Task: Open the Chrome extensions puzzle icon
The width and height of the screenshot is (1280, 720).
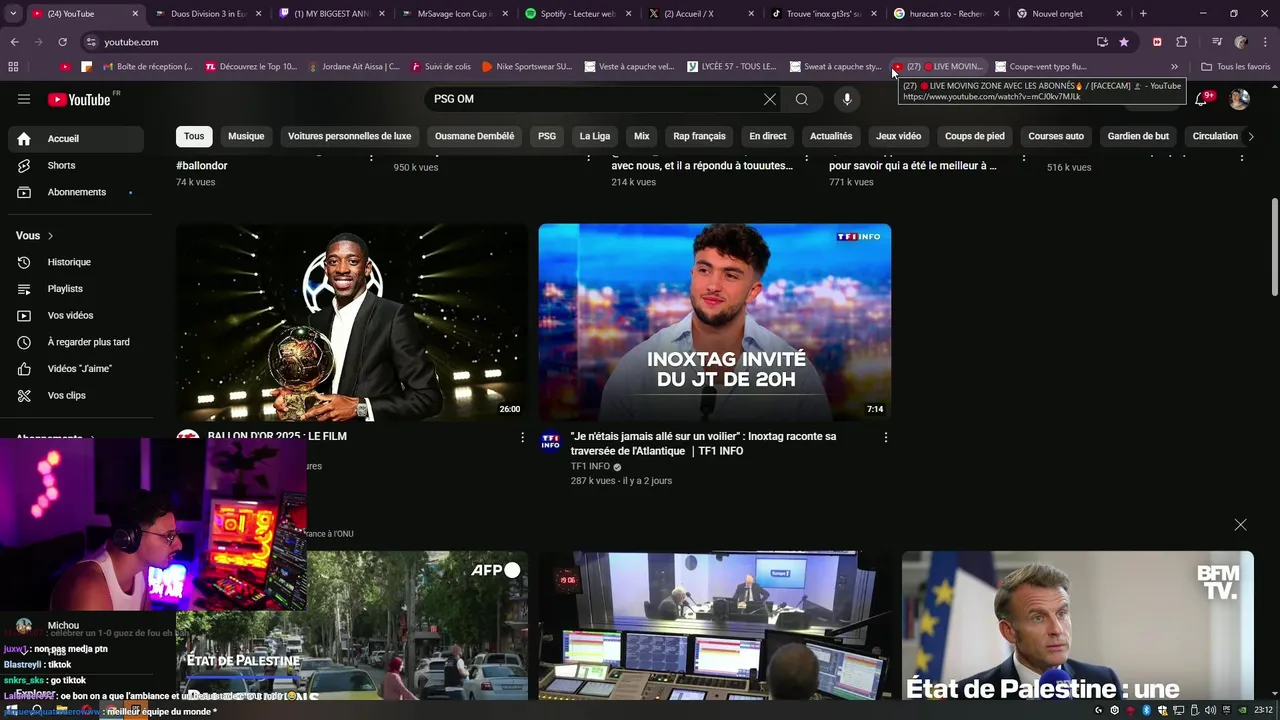Action: 1181,42
